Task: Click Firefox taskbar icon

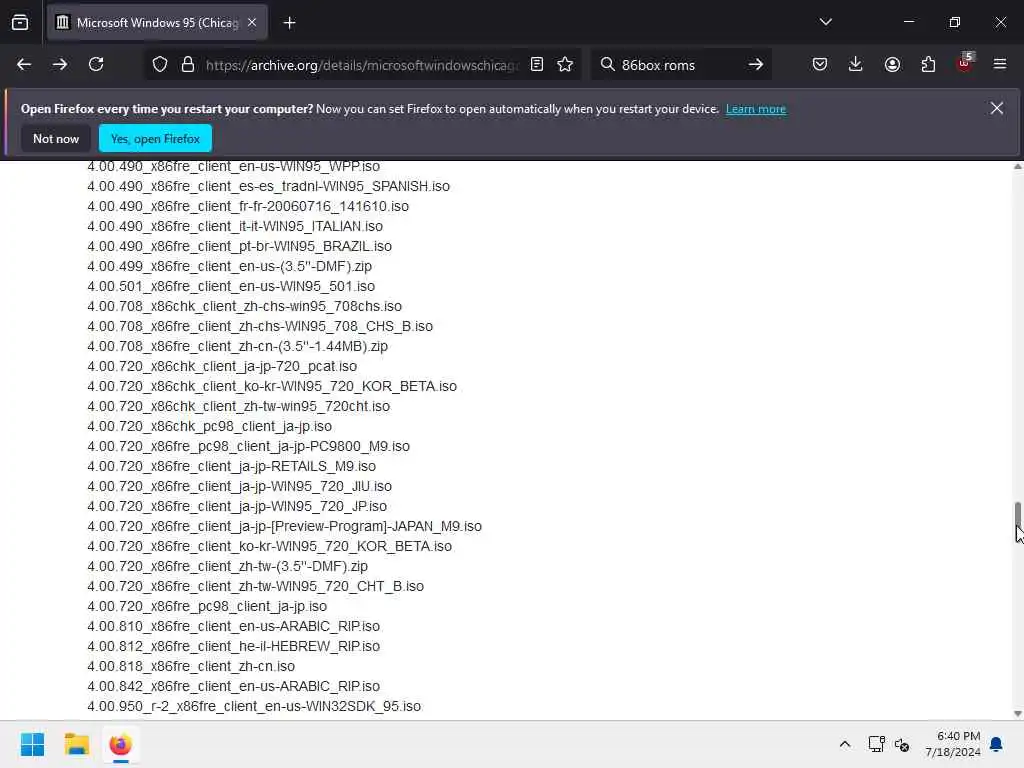Action: [120, 744]
